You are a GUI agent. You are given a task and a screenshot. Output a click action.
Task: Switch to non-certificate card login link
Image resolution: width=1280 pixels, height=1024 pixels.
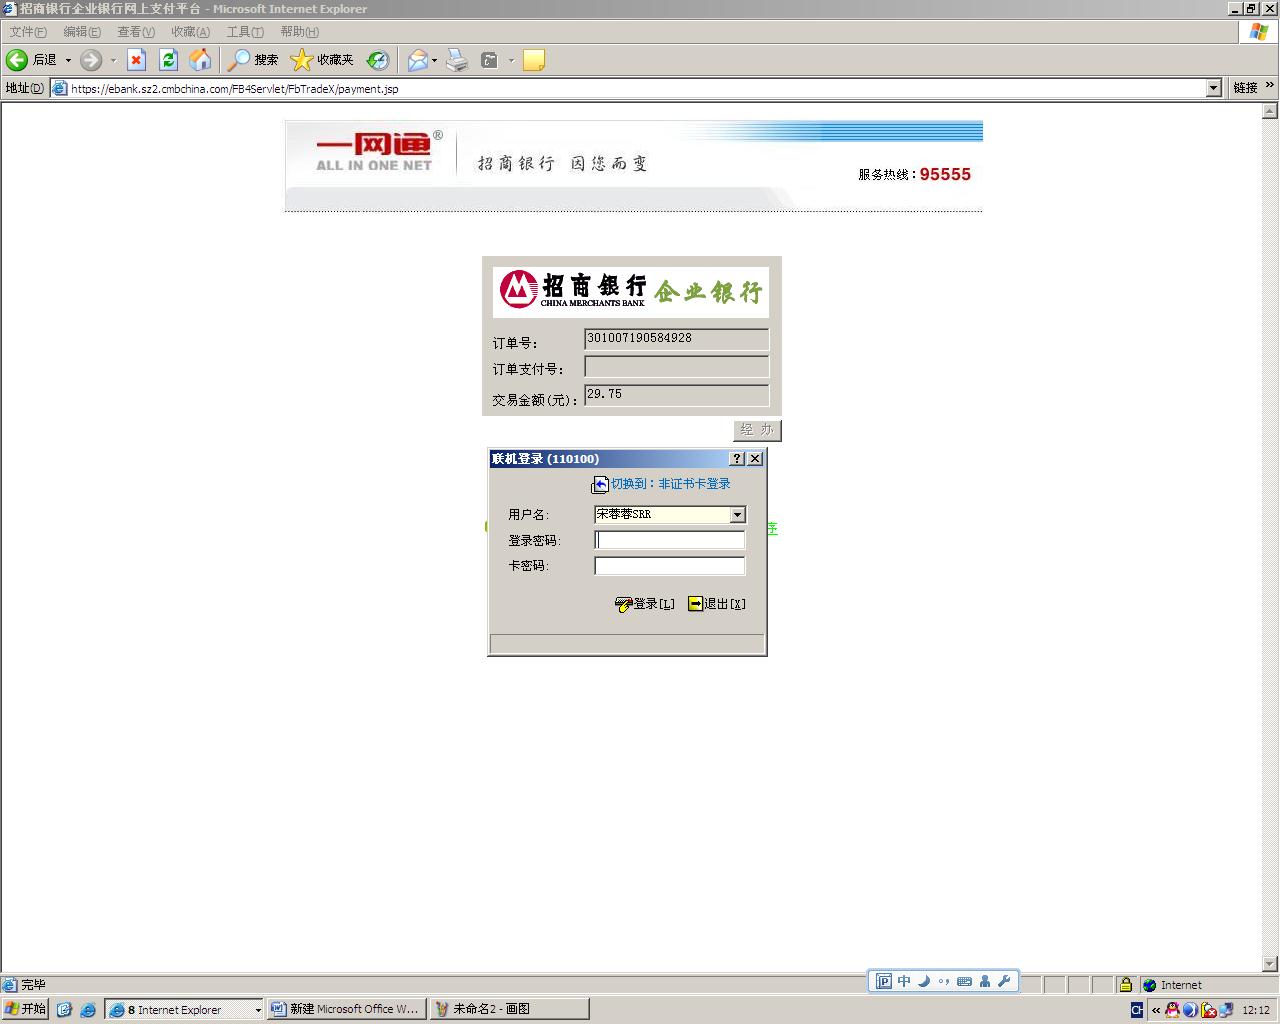tap(670, 484)
